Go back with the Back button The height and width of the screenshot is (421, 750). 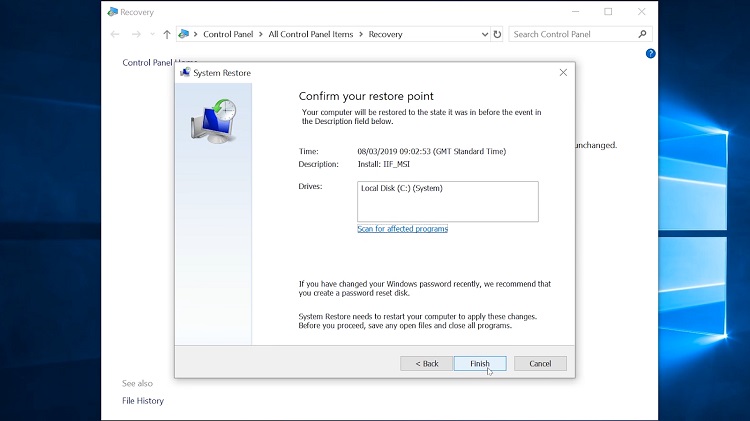point(426,364)
